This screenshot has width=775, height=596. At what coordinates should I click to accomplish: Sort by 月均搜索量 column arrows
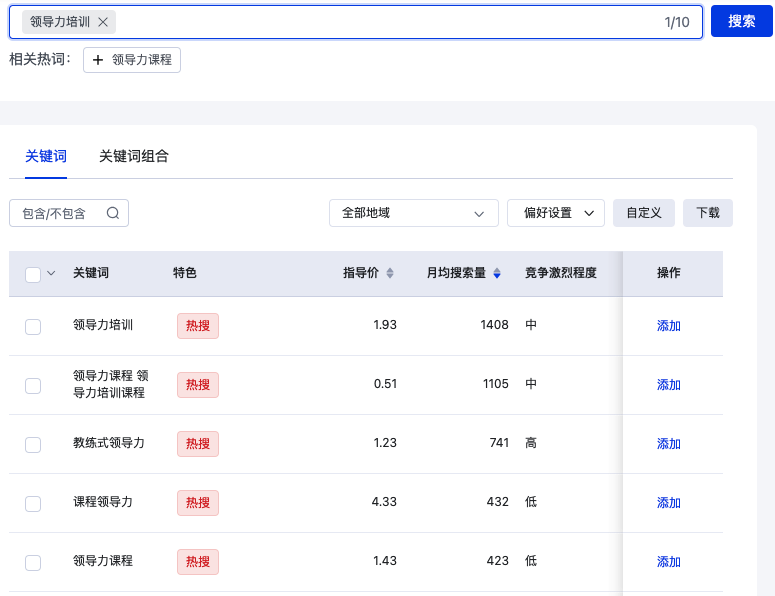pos(497,273)
